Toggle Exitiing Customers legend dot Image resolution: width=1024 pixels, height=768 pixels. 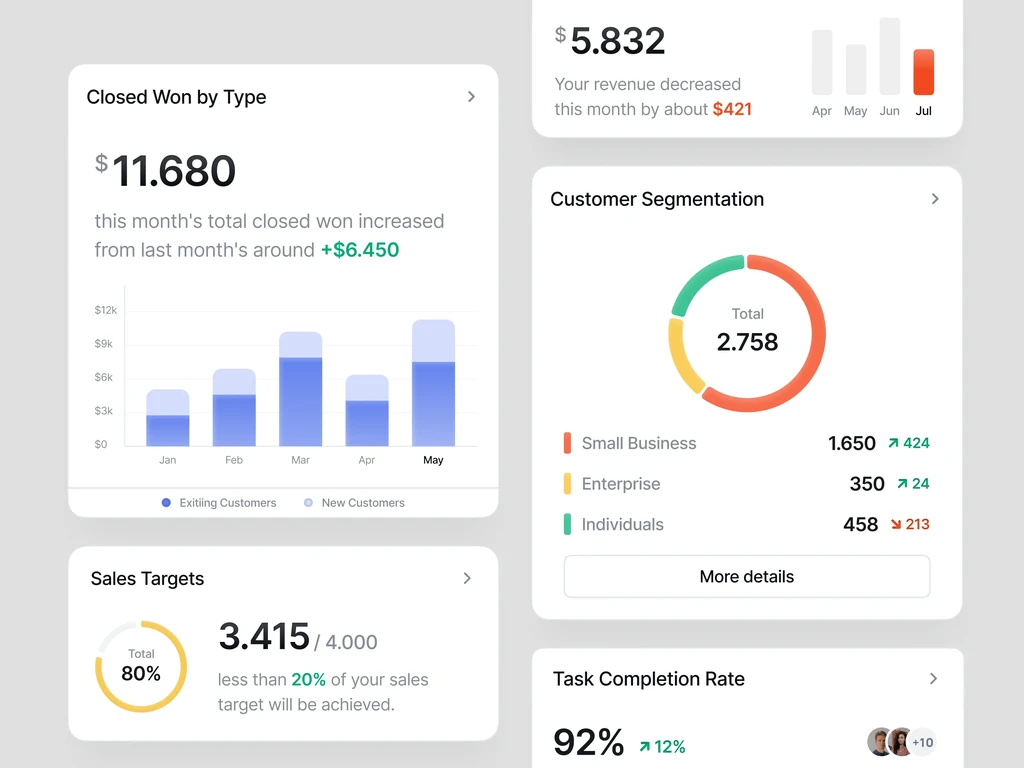coord(166,503)
